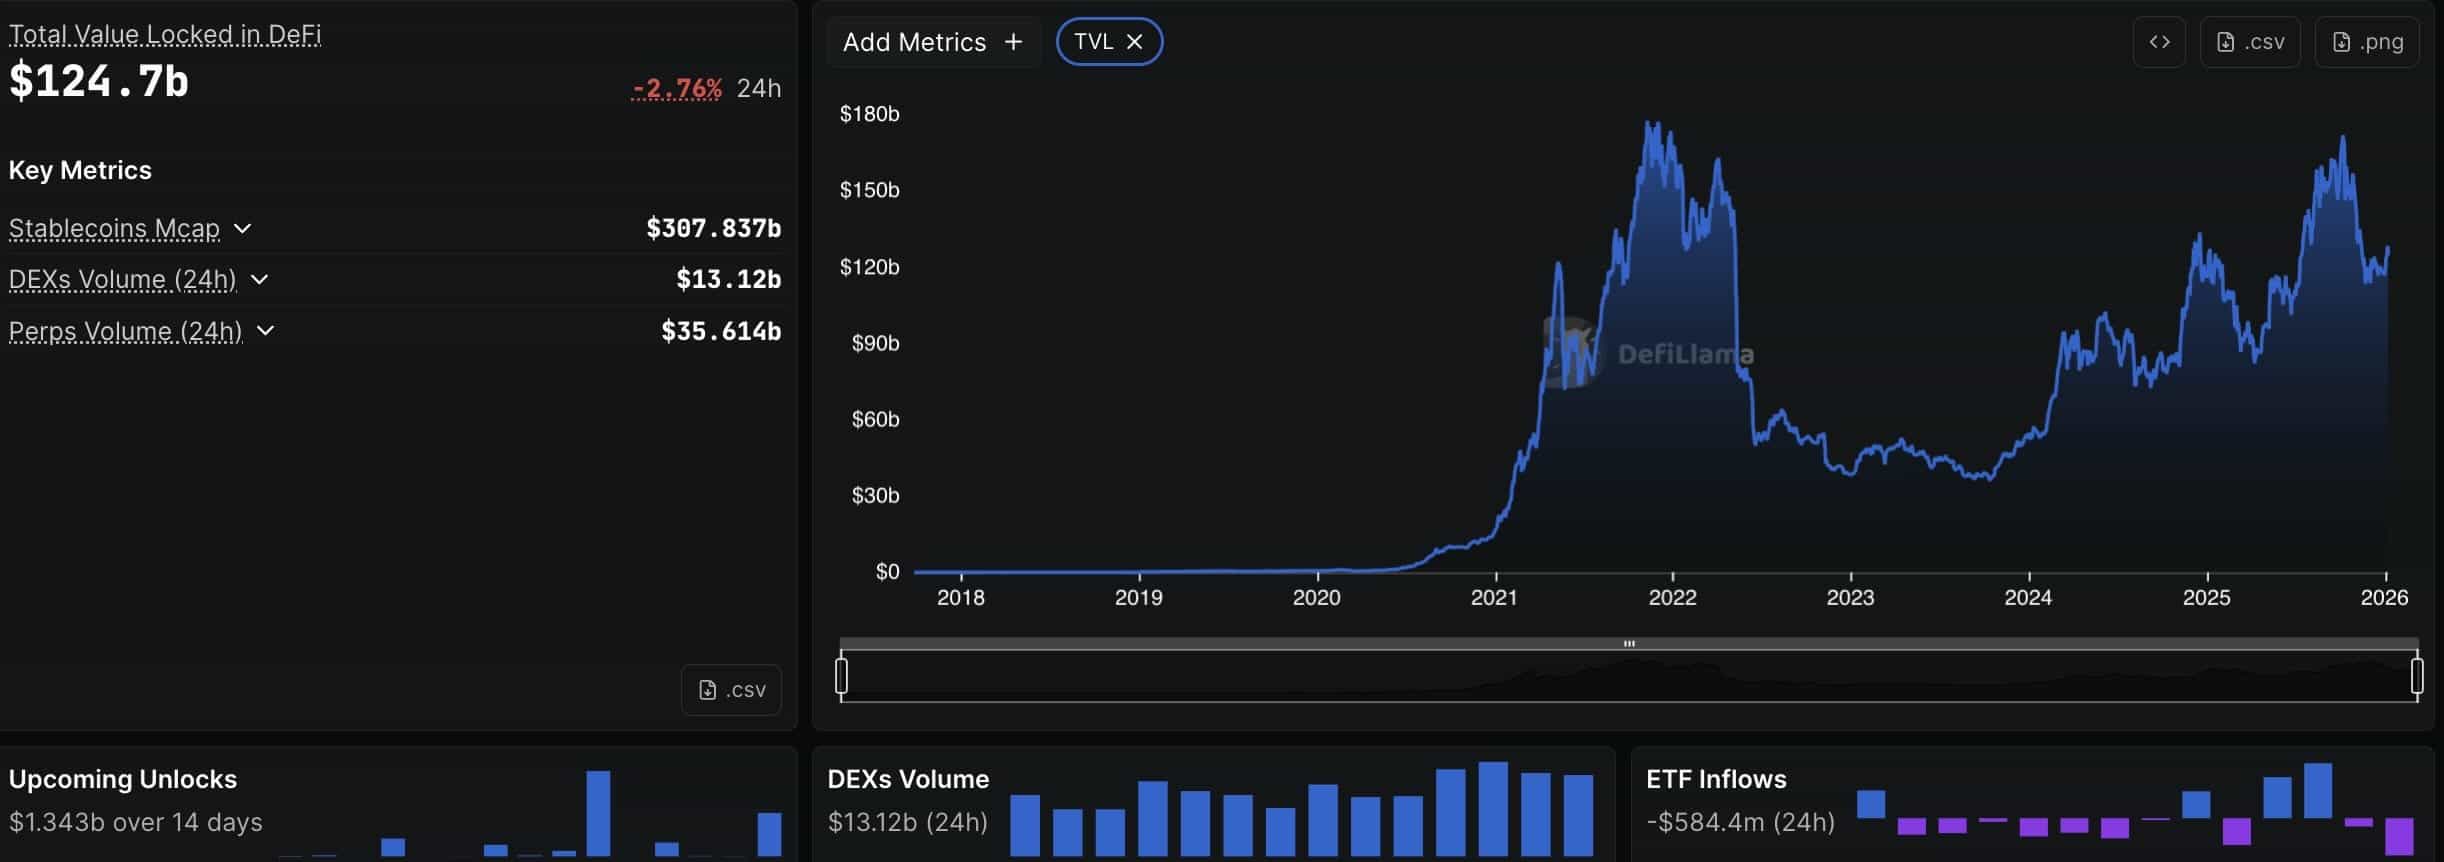Viewport: 2444px width, 862px height.
Task: Export chart as .png image
Action: point(2366,42)
